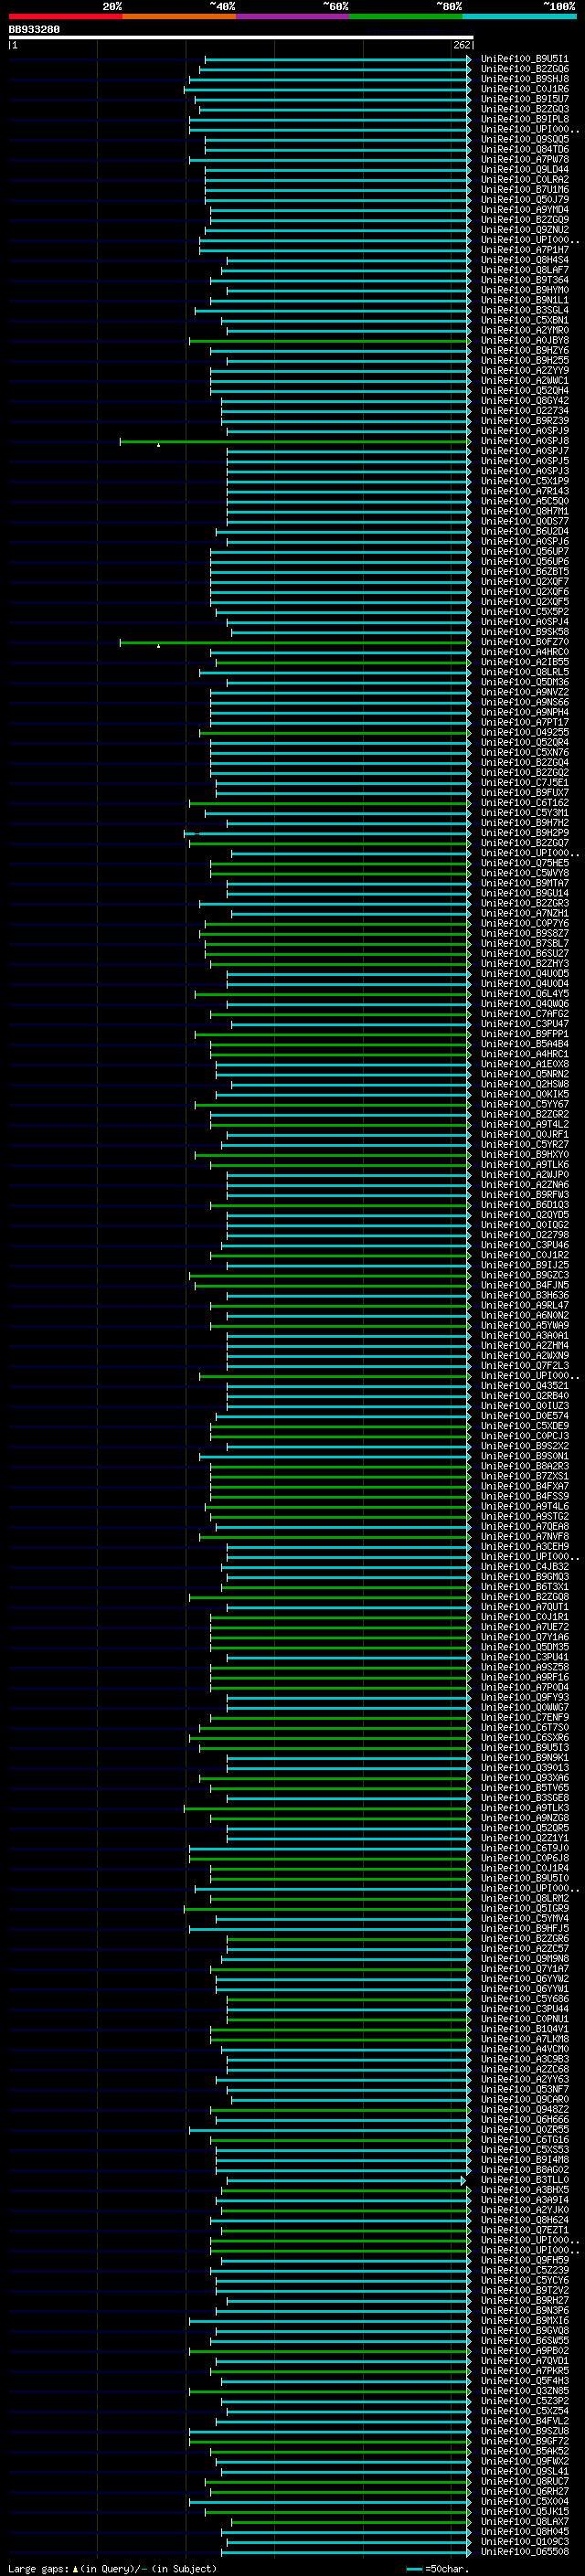Open hit UniRef100_Q50J79
The image size is (585, 2576).
525,199
